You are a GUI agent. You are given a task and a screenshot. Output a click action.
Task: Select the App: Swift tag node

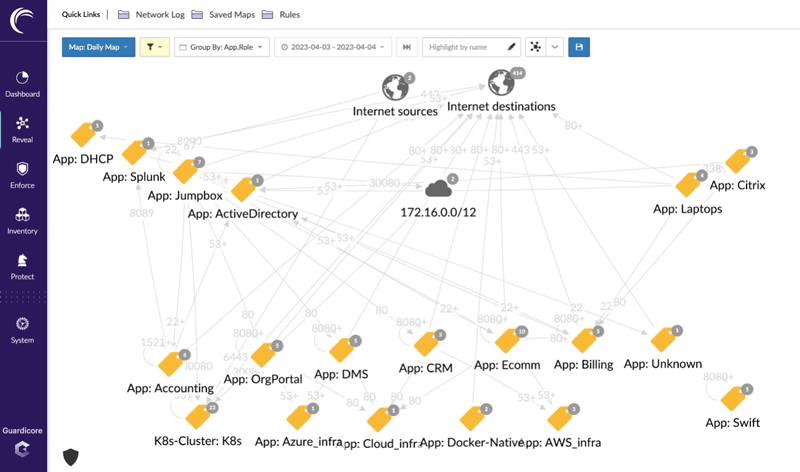[733, 399]
